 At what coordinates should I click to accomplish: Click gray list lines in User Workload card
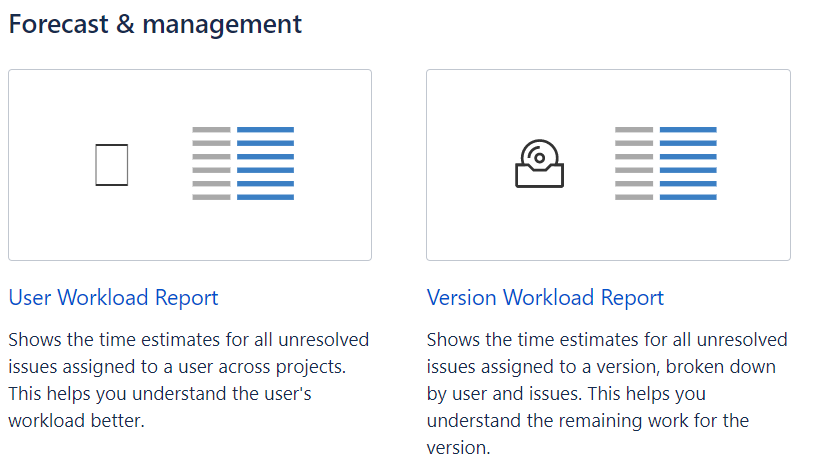[x=210, y=164]
